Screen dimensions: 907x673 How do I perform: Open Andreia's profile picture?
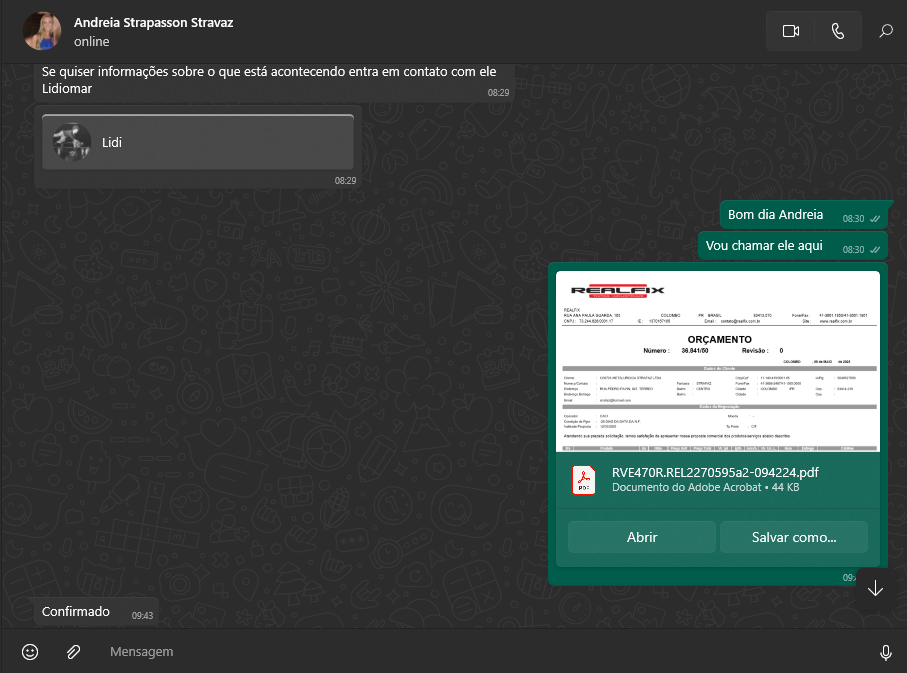tap(42, 31)
